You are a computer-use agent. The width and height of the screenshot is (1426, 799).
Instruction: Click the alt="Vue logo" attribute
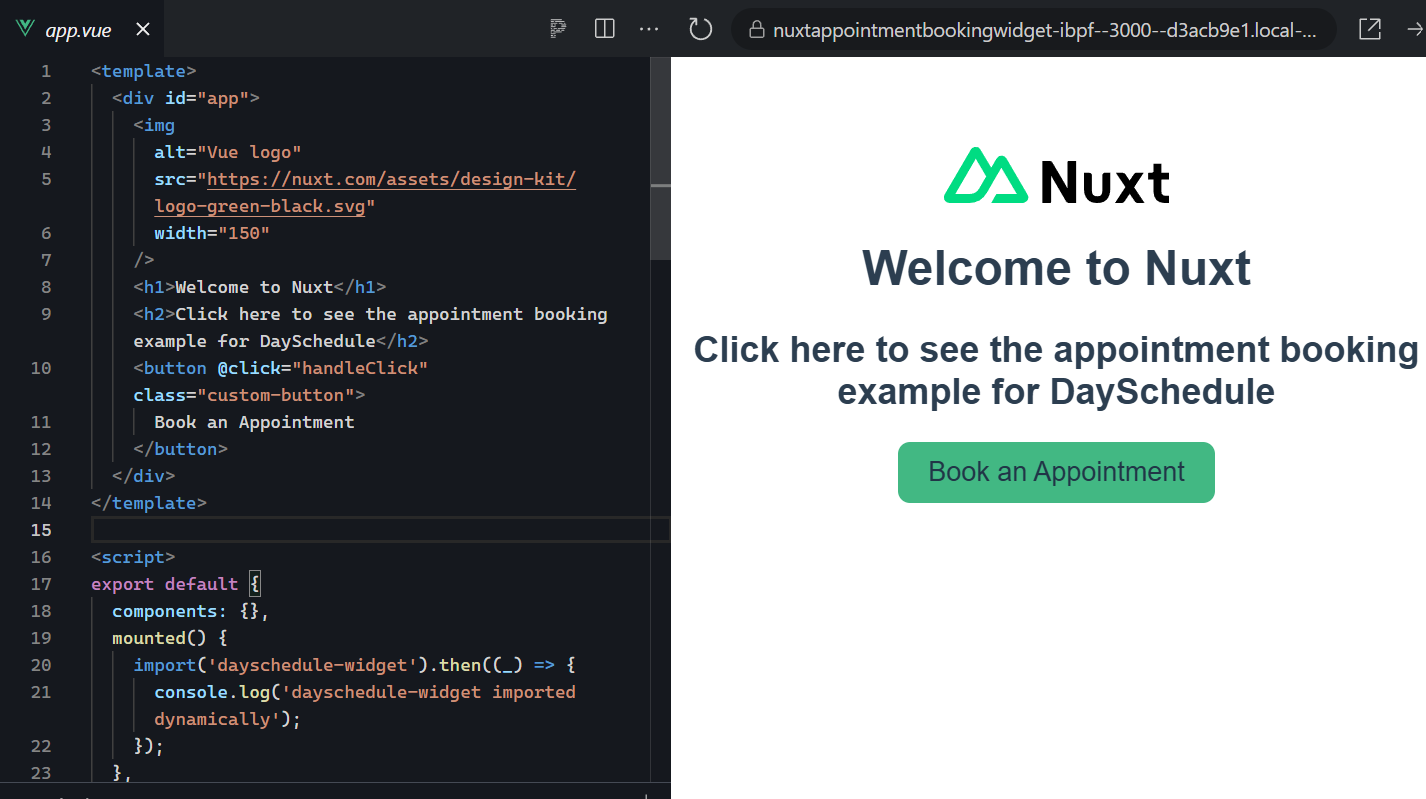pos(228,152)
